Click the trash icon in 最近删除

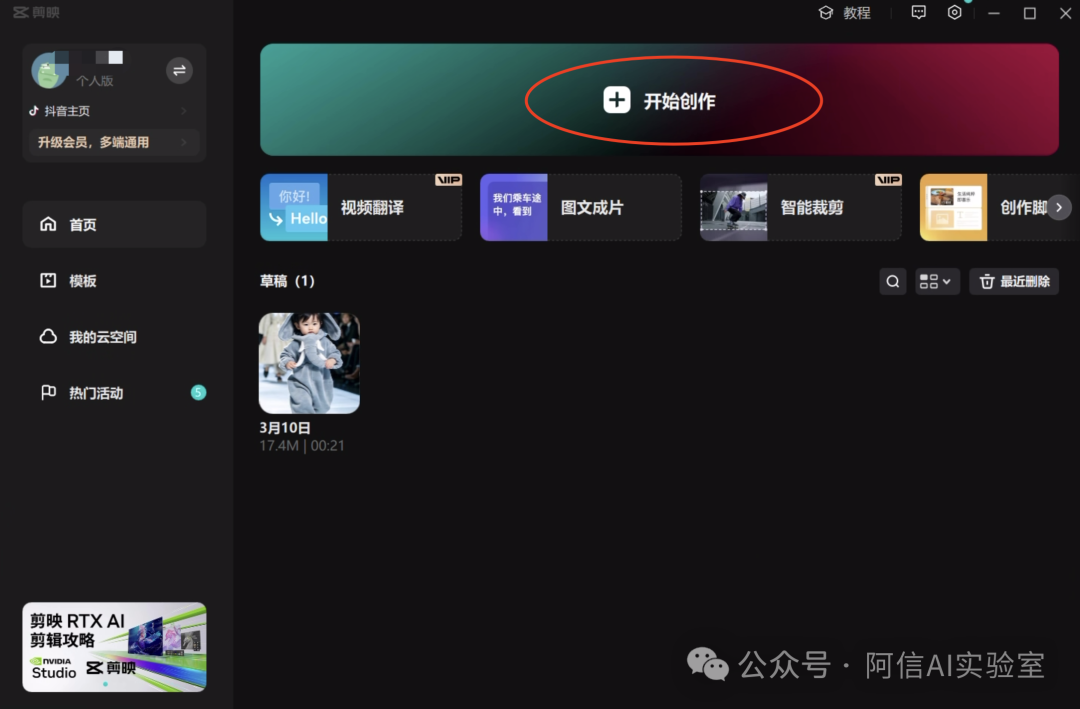pyautogui.click(x=987, y=281)
